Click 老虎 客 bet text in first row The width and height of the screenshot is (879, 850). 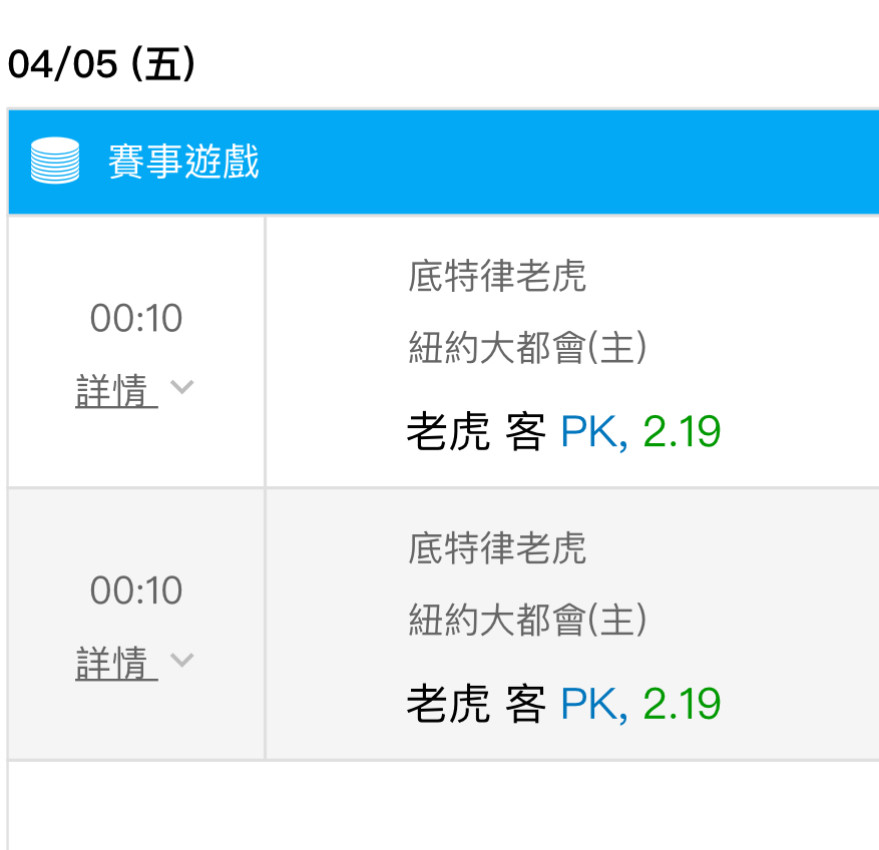point(476,431)
